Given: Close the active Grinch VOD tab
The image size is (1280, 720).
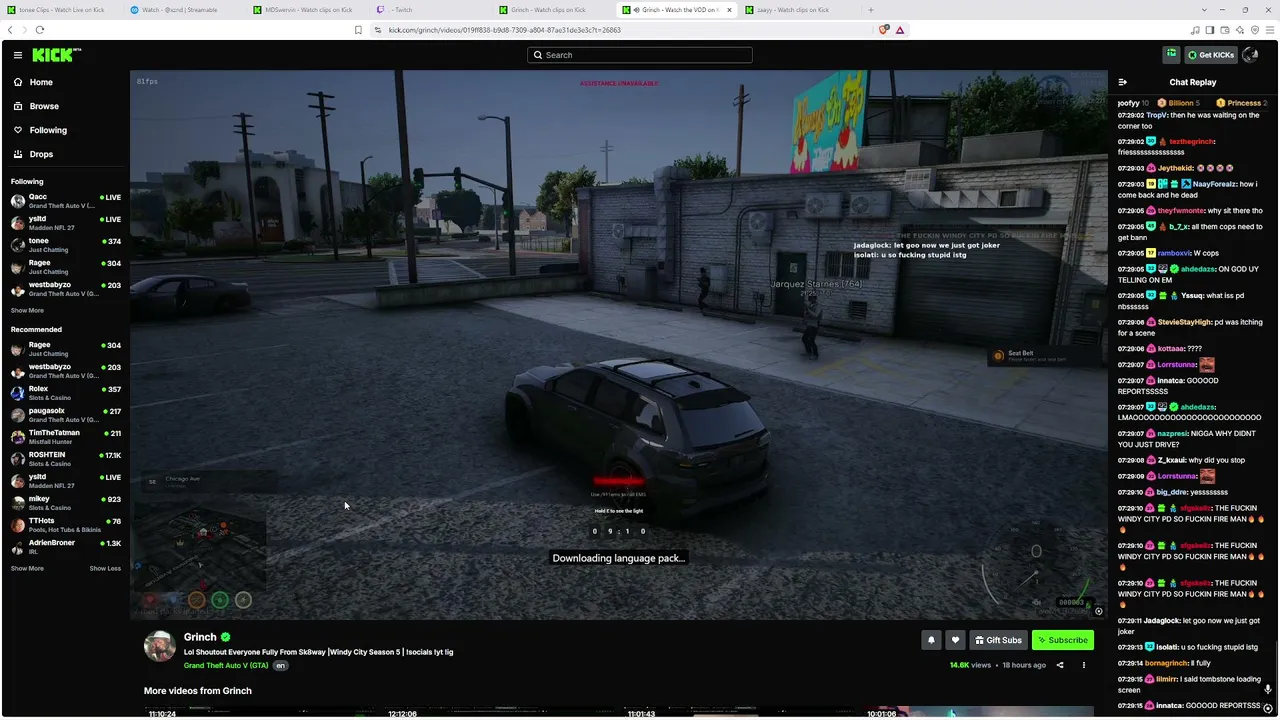Looking at the screenshot, I should [729, 10].
